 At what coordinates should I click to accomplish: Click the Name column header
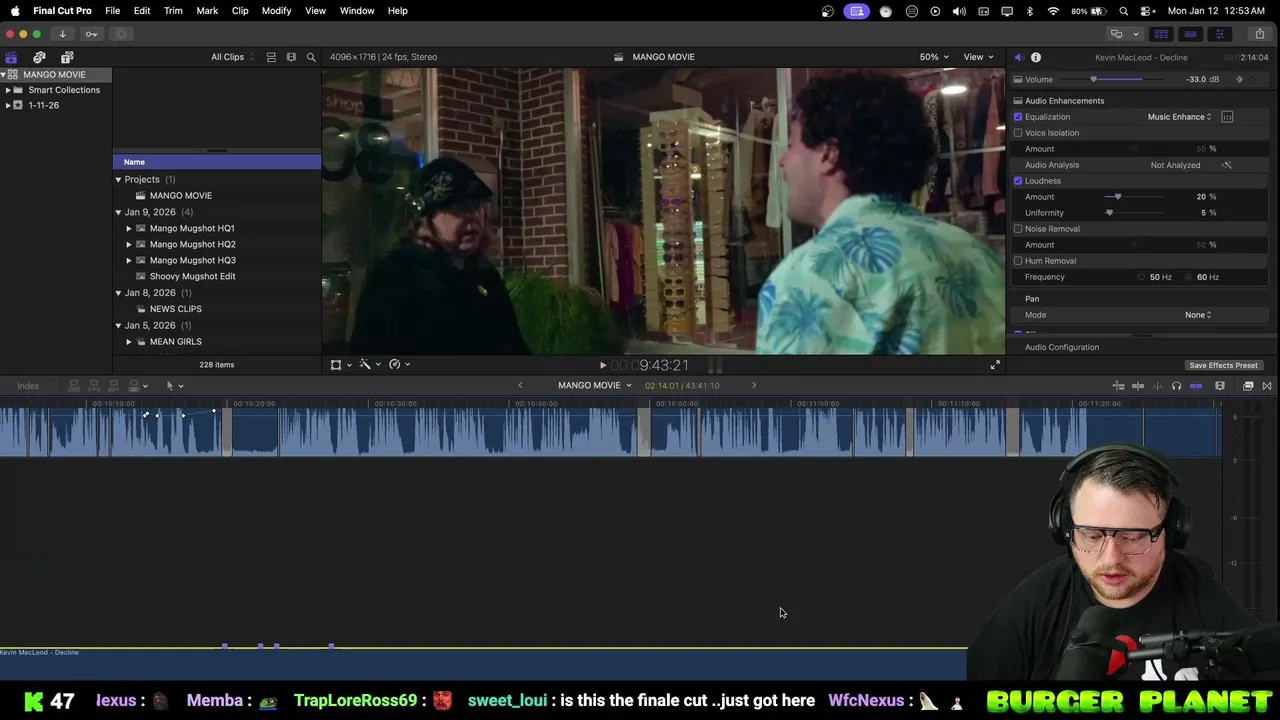[216, 162]
